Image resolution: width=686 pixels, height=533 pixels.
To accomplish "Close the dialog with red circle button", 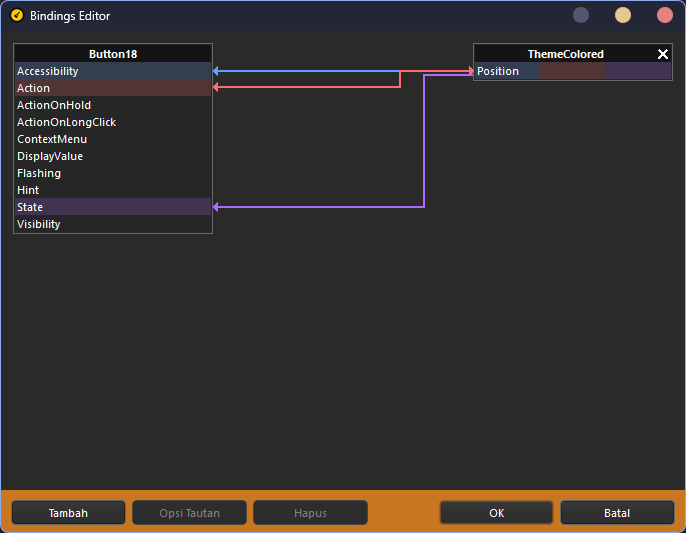I will [665, 15].
